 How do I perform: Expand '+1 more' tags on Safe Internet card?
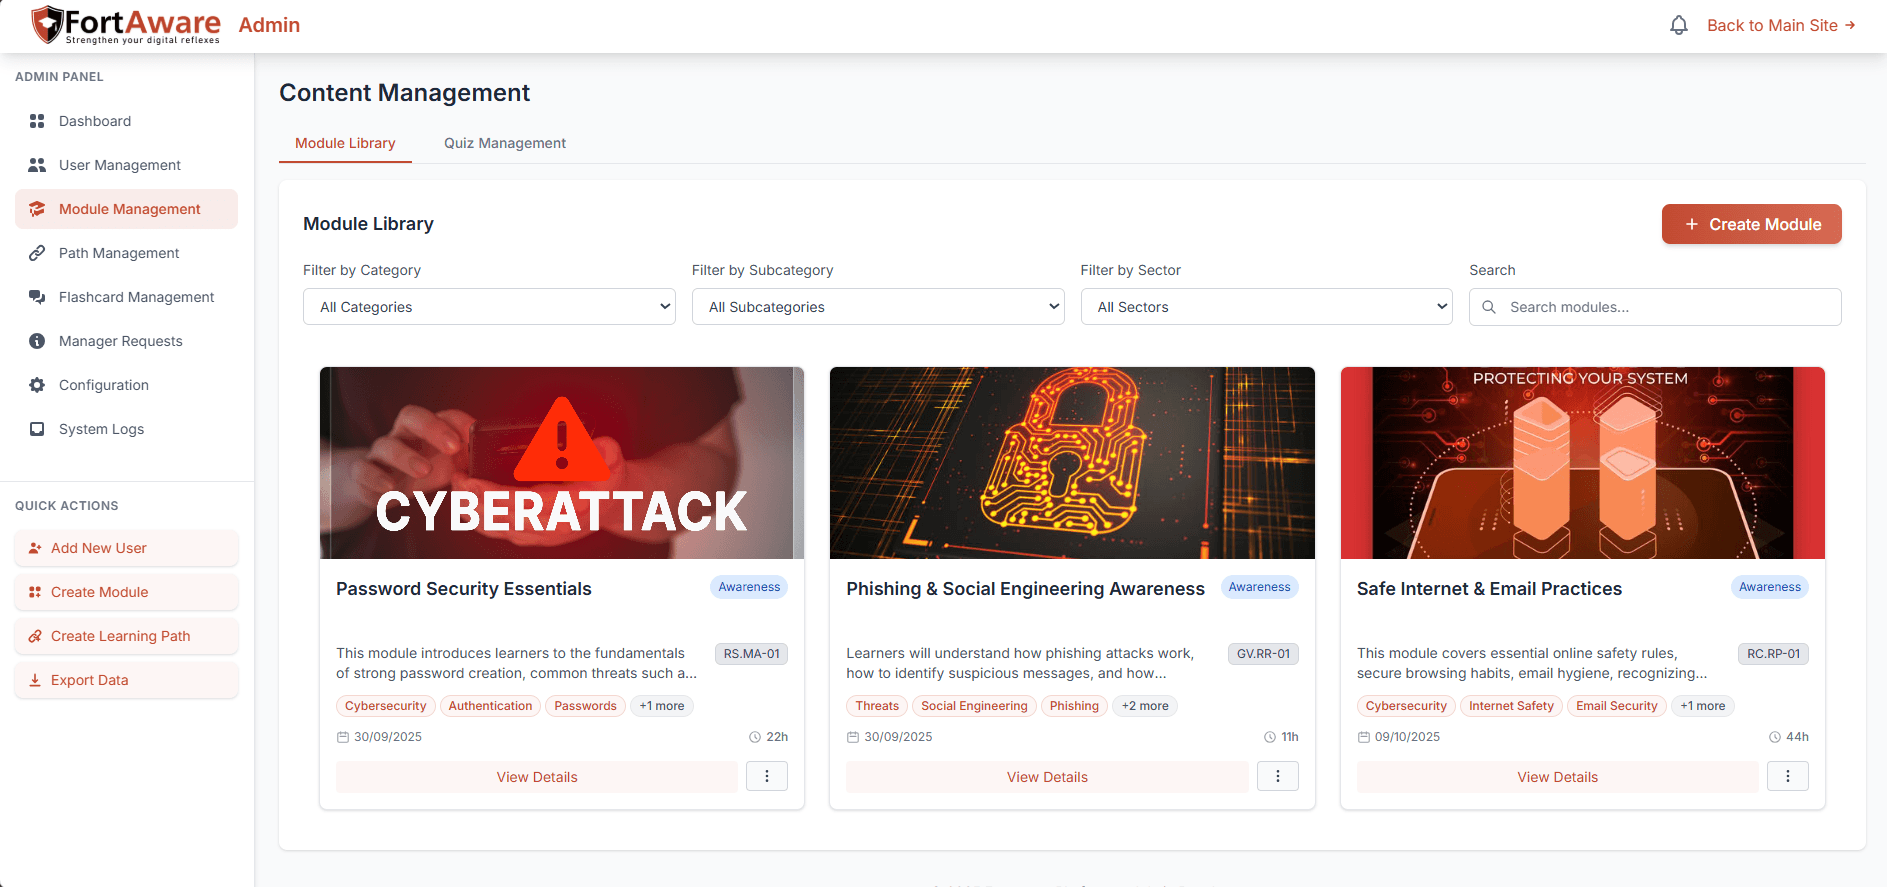[x=1703, y=706]
